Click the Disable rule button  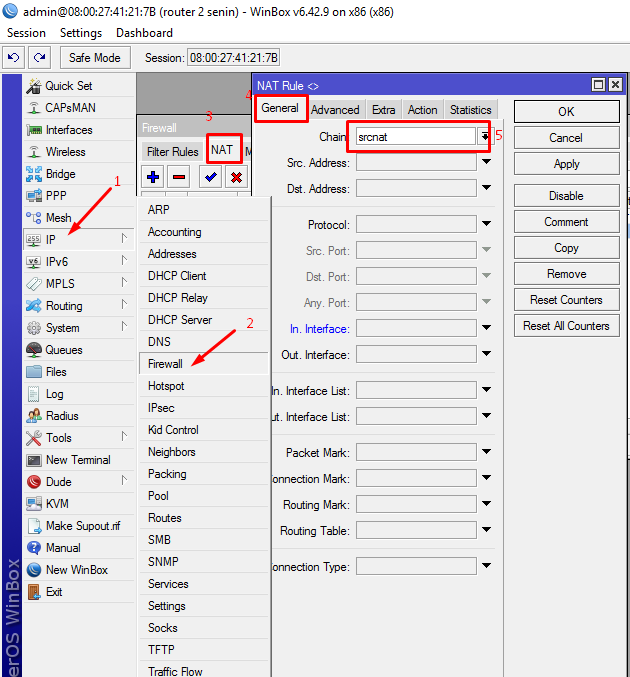pos(567,196)
